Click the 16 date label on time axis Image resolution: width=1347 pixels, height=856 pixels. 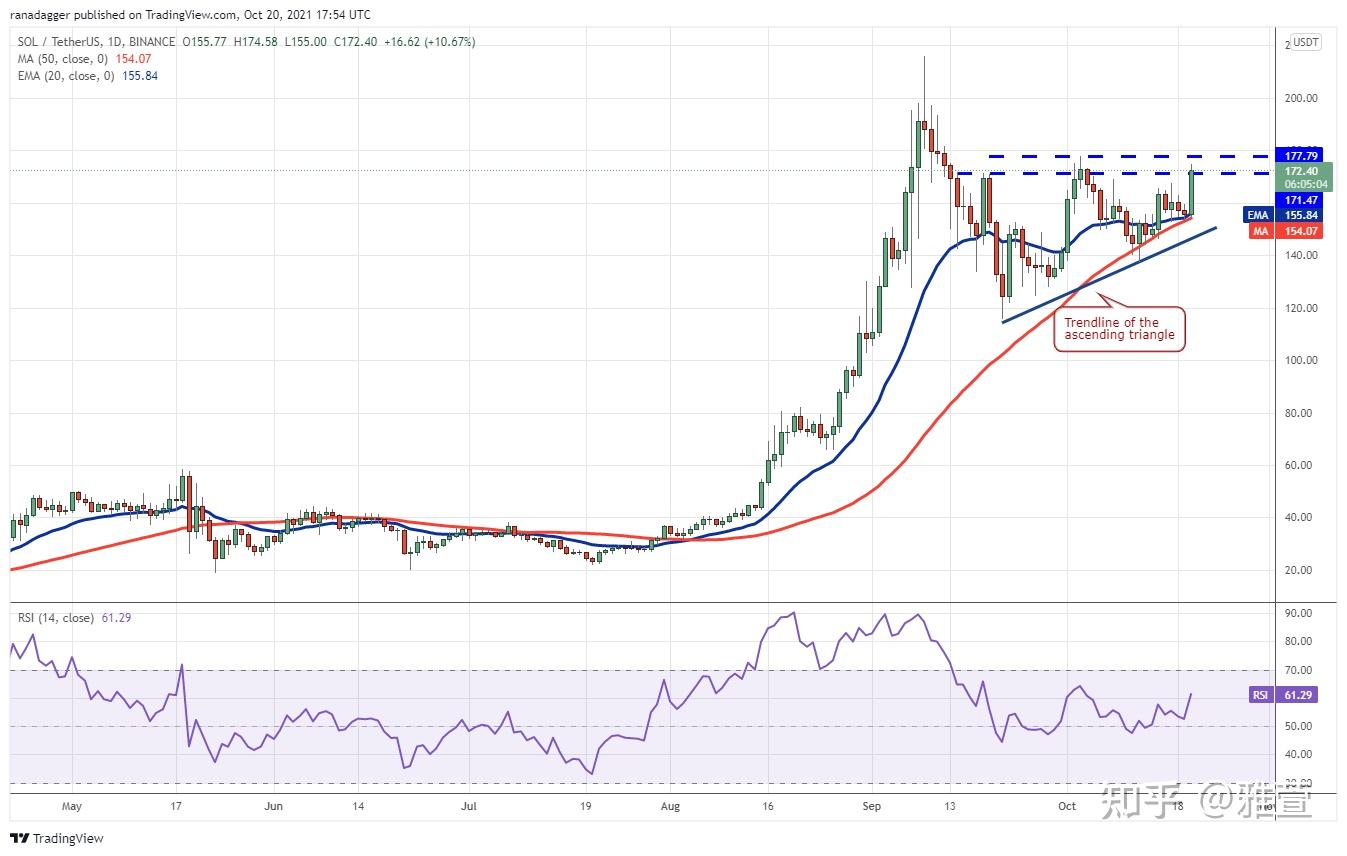pos(768,805)
